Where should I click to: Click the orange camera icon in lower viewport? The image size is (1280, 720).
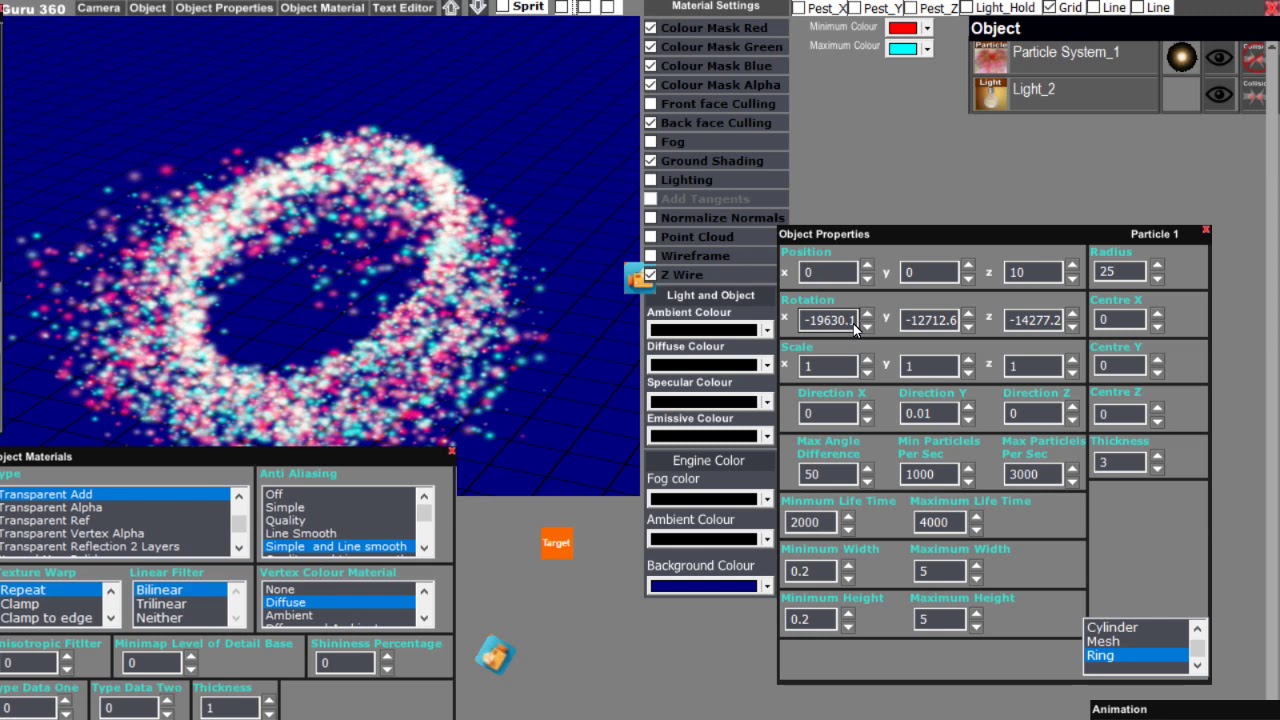[x=494, y=654]
